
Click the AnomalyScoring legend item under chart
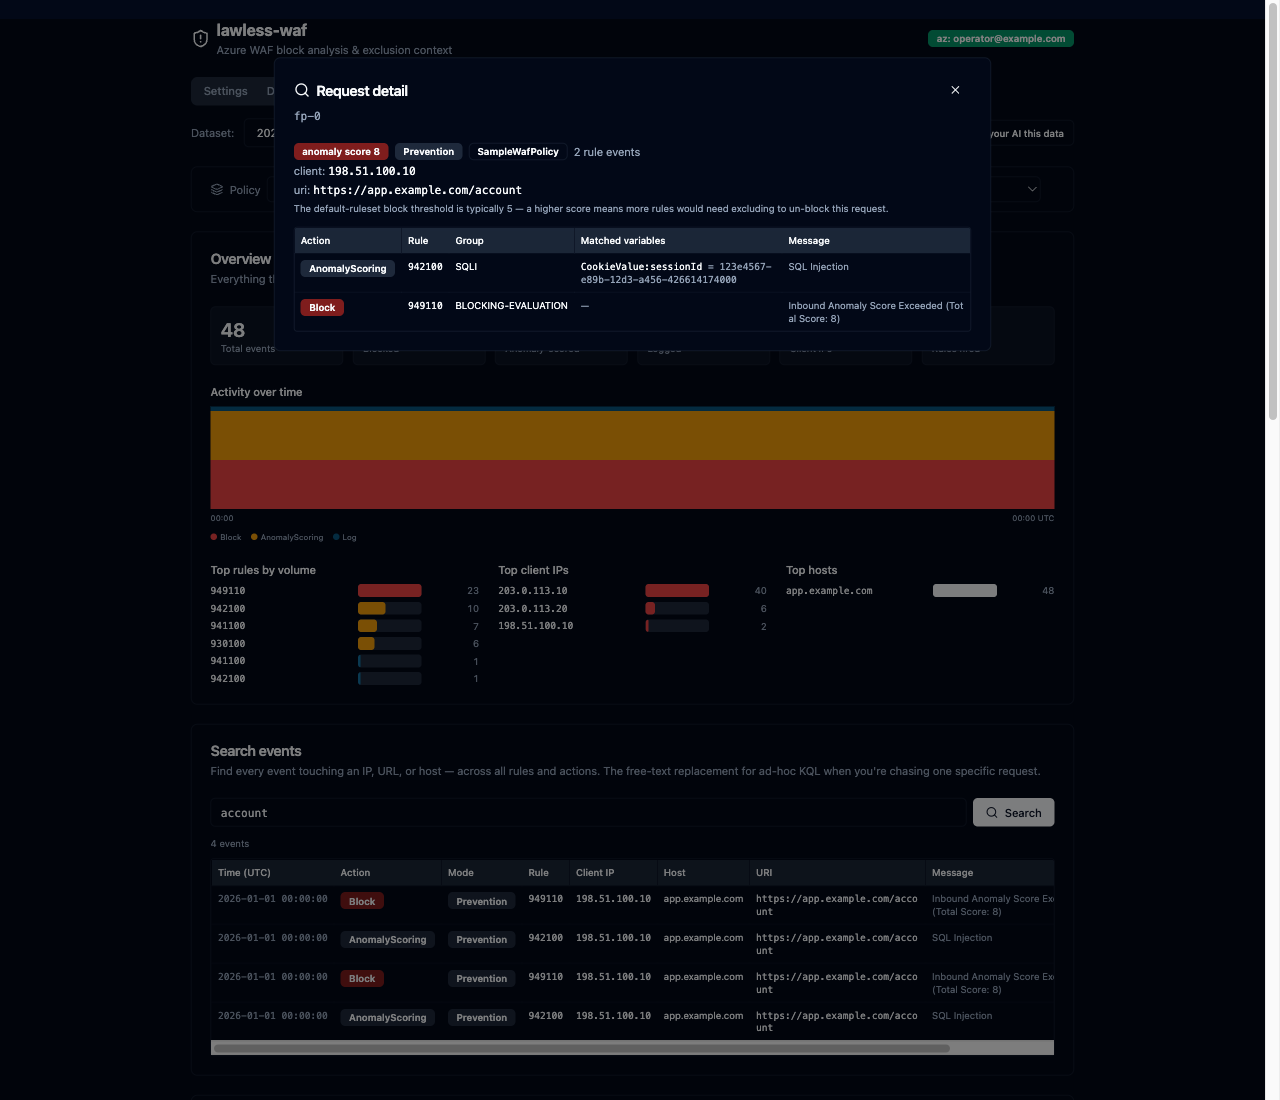point(287,537)
